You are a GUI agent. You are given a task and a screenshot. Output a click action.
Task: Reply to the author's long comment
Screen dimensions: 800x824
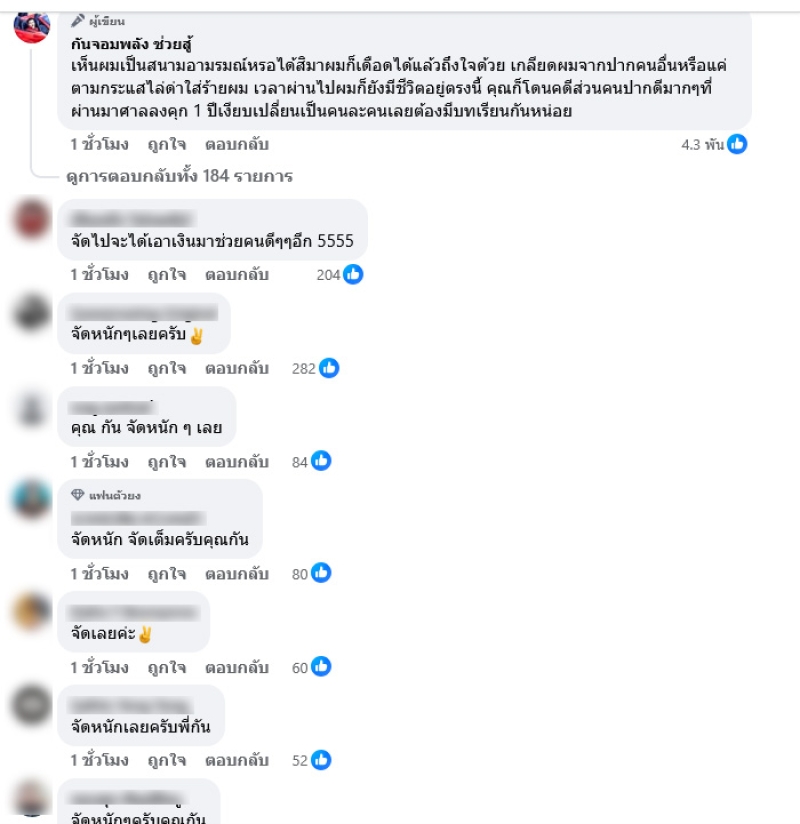point(237,145)
